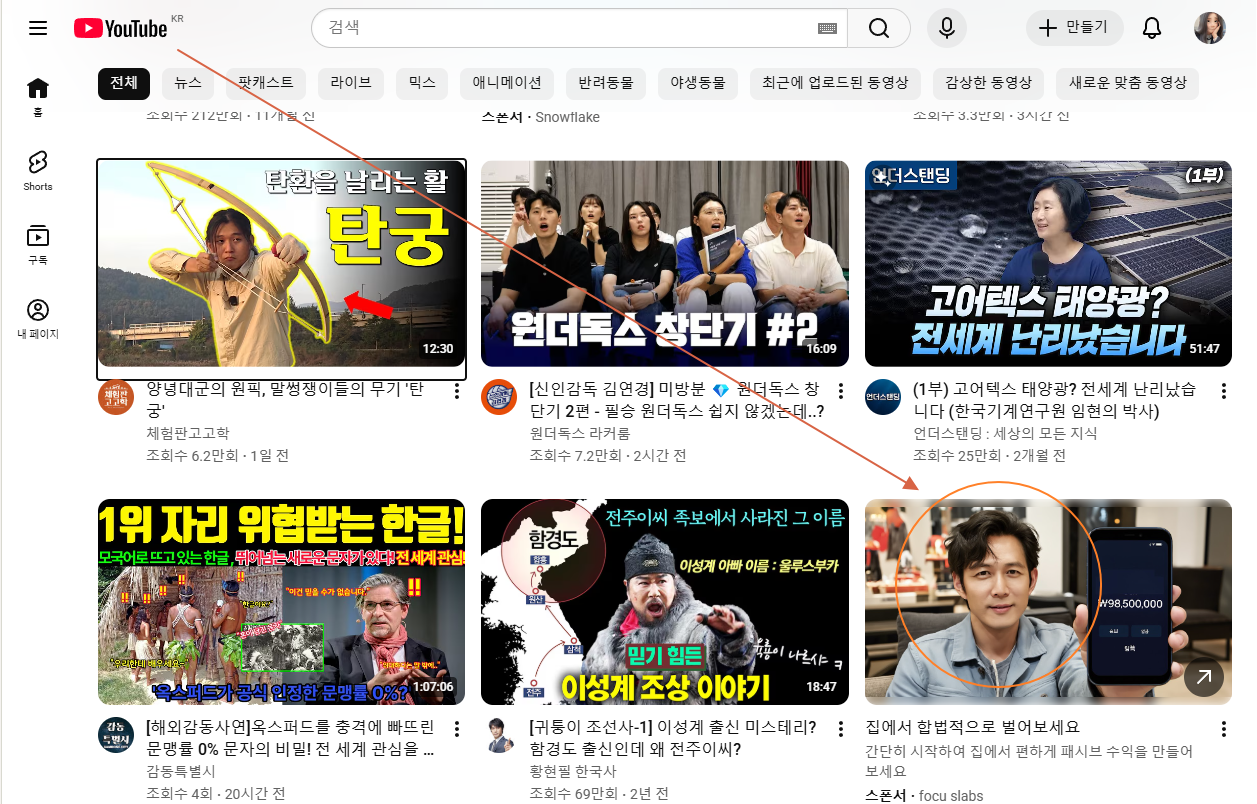This screenshot has height=804, width=1257.
Task: Open the on-screen keyboard icon in search box
Action: 827,28
